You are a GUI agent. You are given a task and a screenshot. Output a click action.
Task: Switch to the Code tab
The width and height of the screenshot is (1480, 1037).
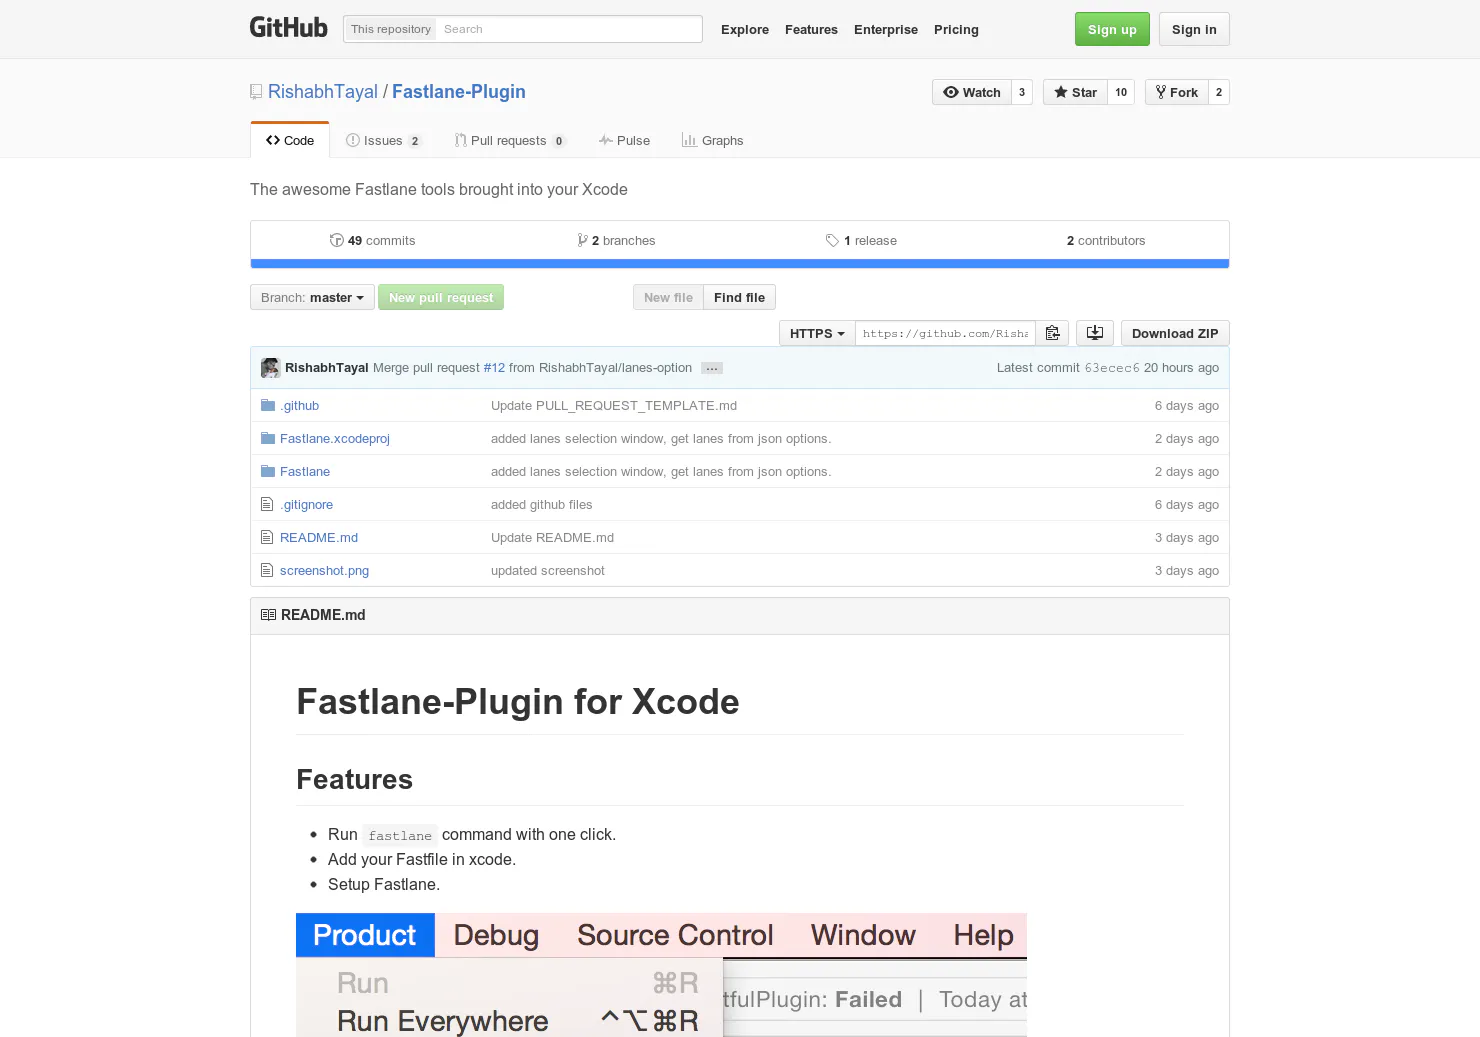coord(290,140)
